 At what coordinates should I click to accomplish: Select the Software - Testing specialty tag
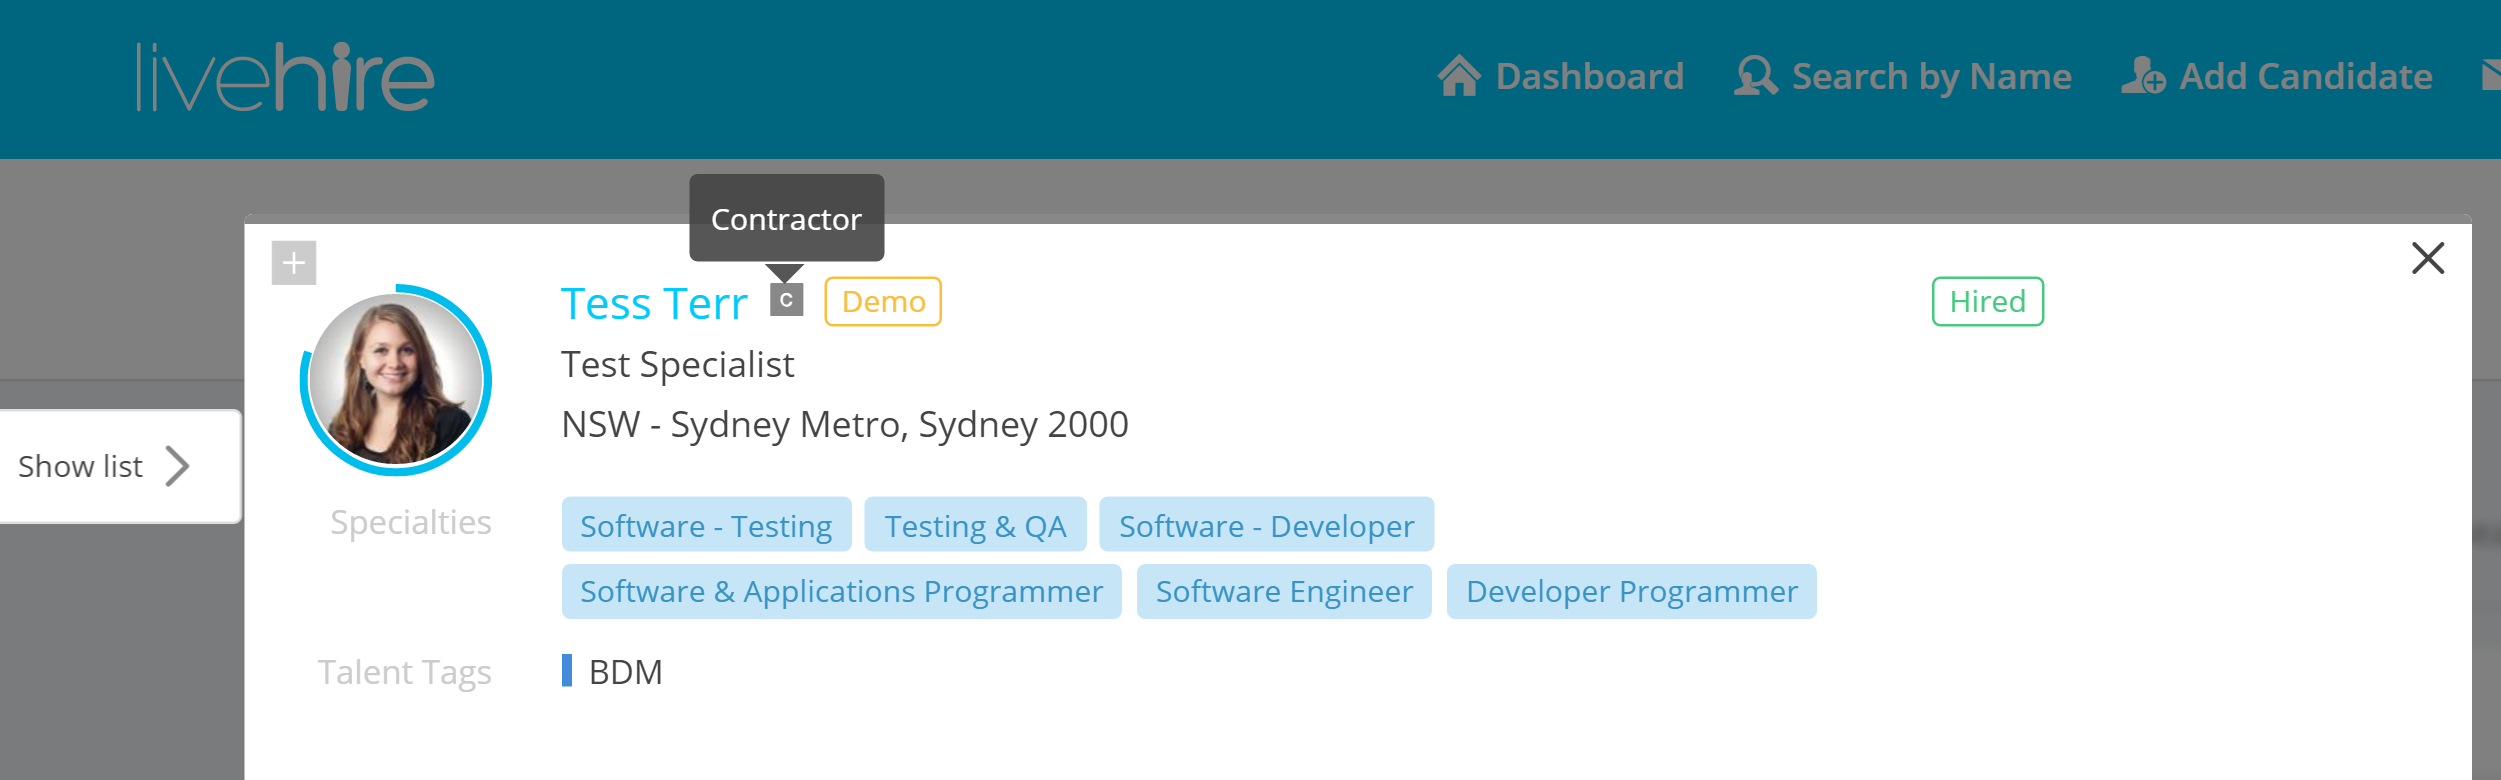pyautogui.click(x=706, y=525)
